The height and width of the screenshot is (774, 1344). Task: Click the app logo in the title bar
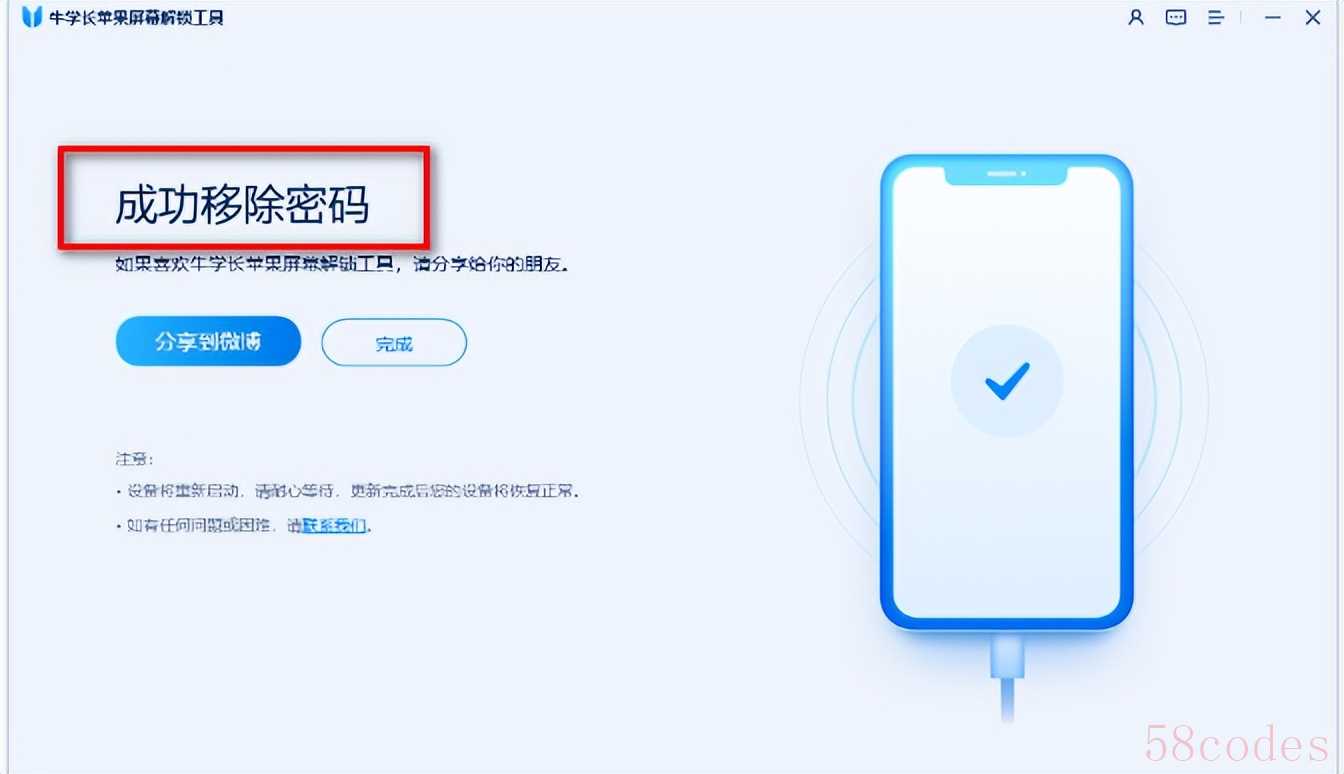coord(32,17)
